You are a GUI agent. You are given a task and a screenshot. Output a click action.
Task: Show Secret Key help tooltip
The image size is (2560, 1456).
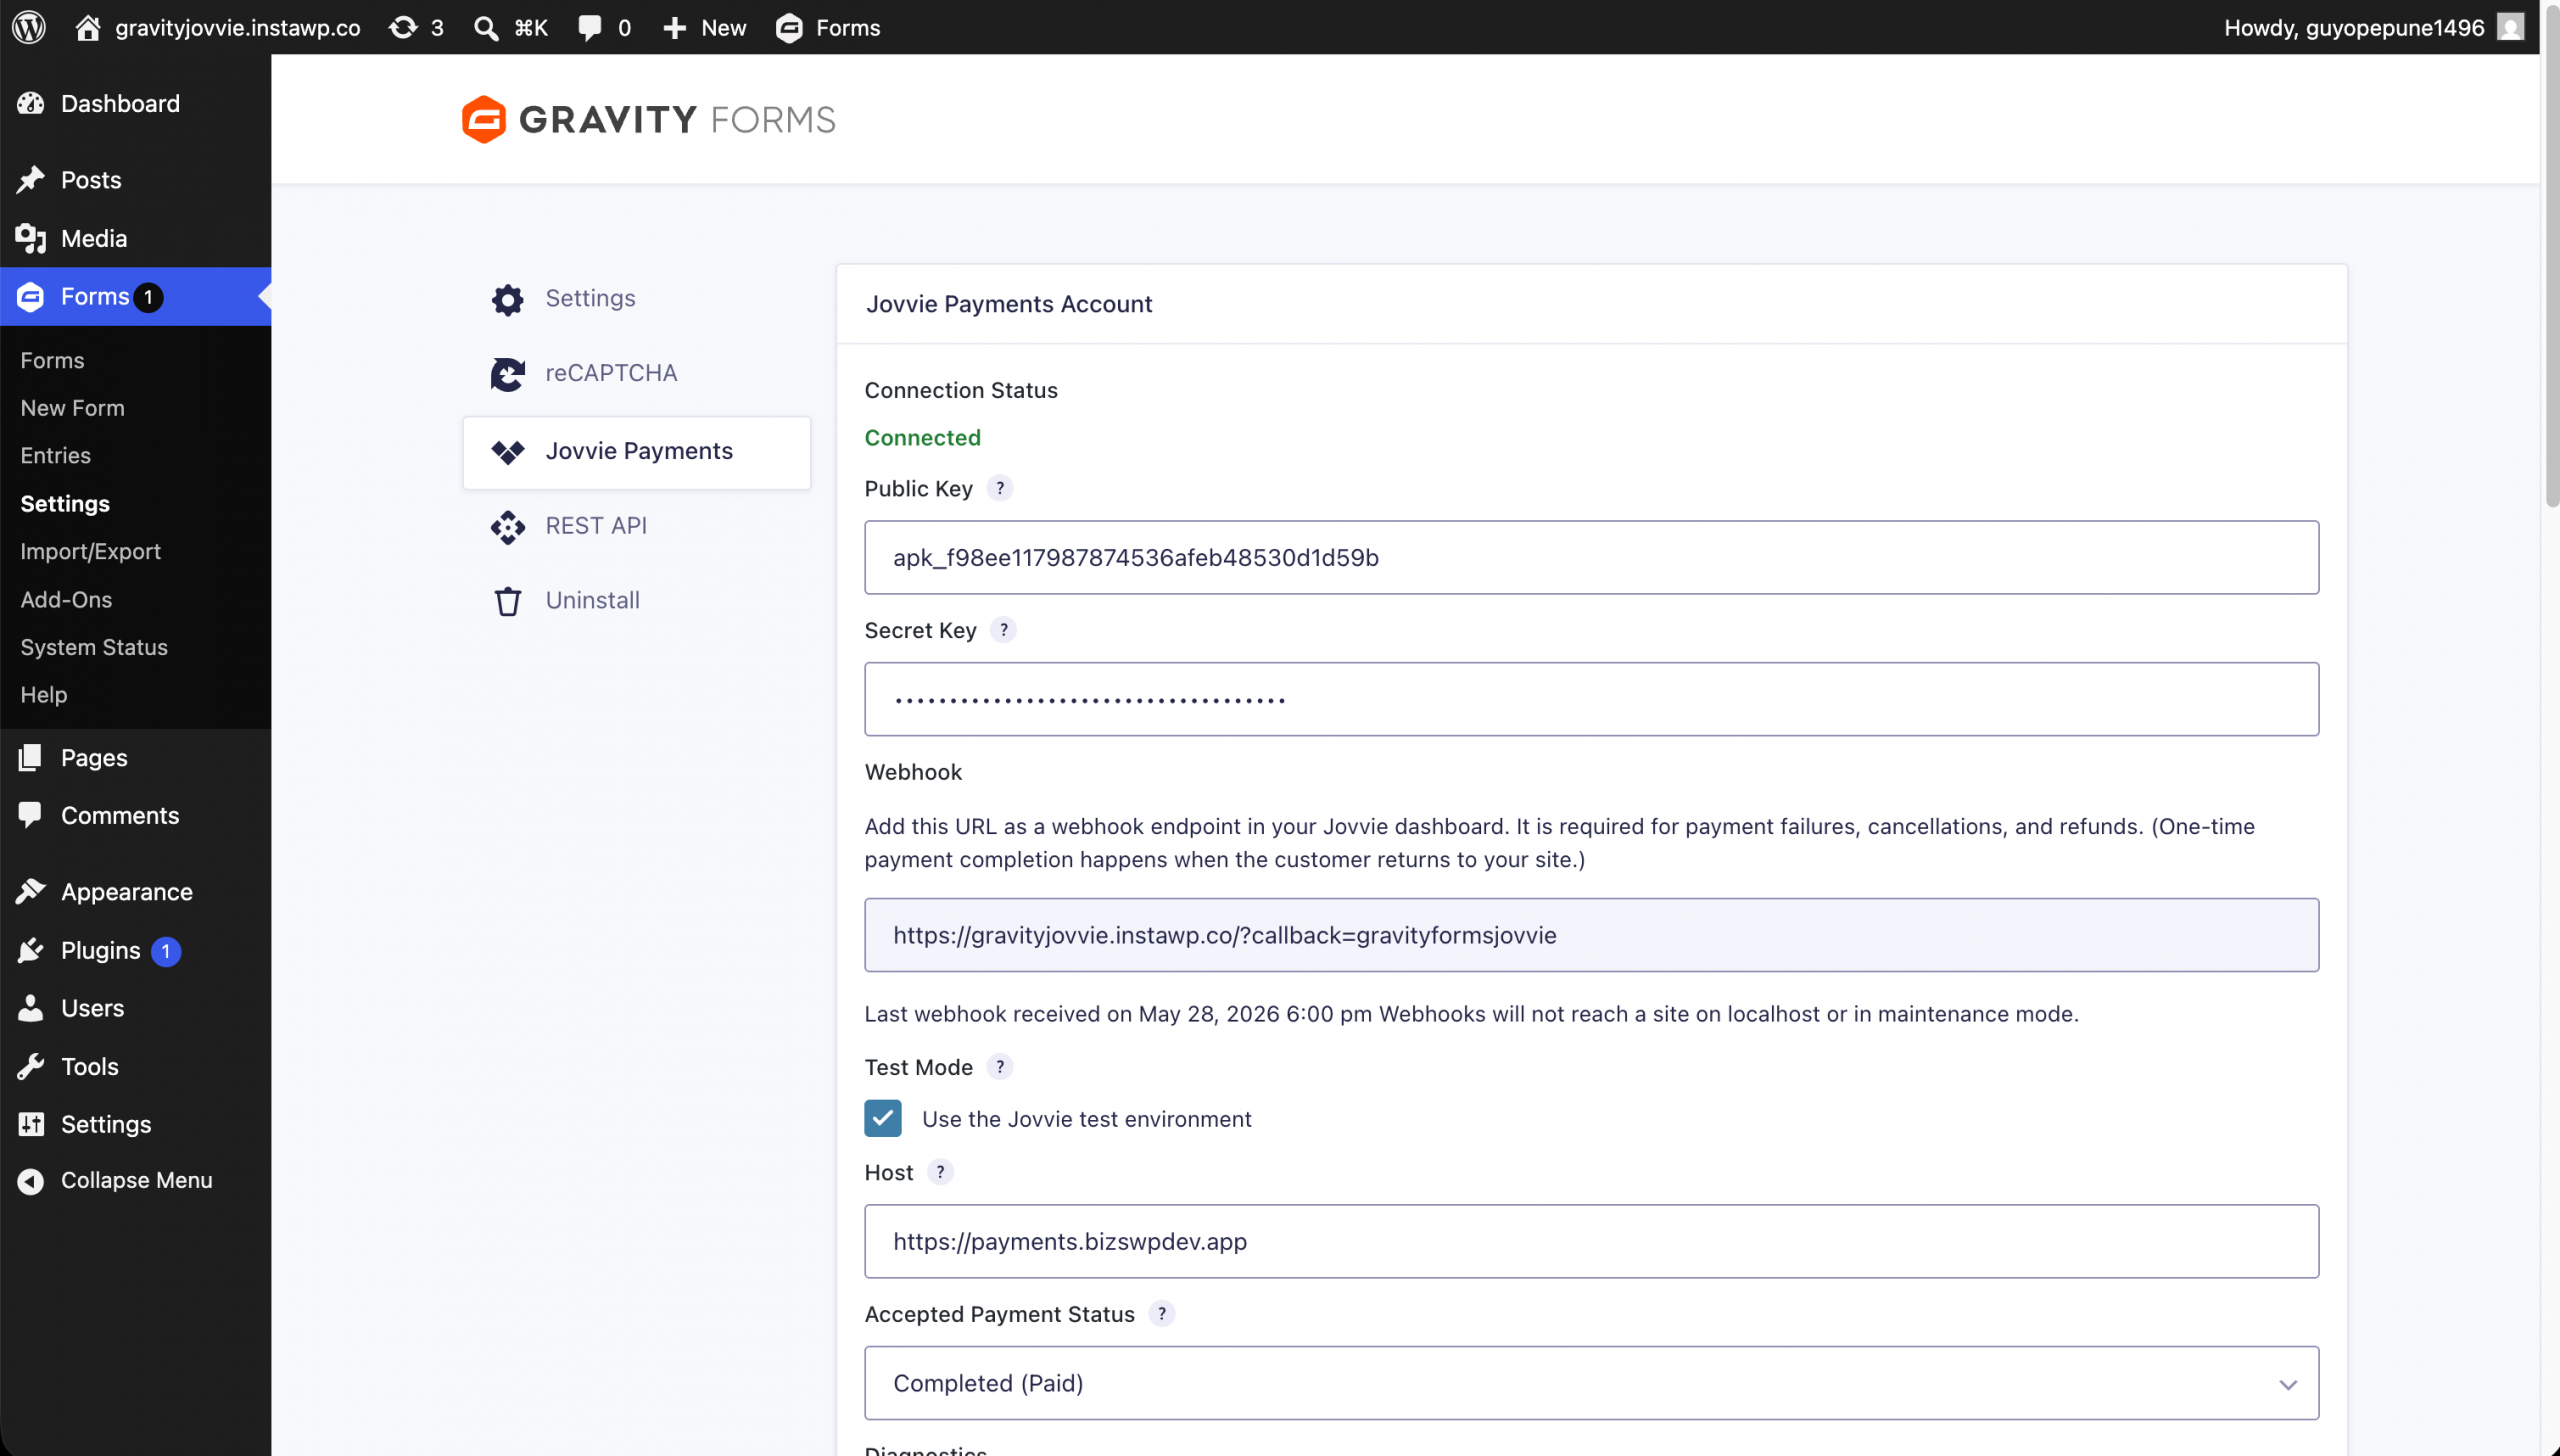click(x=1004, y=630)
